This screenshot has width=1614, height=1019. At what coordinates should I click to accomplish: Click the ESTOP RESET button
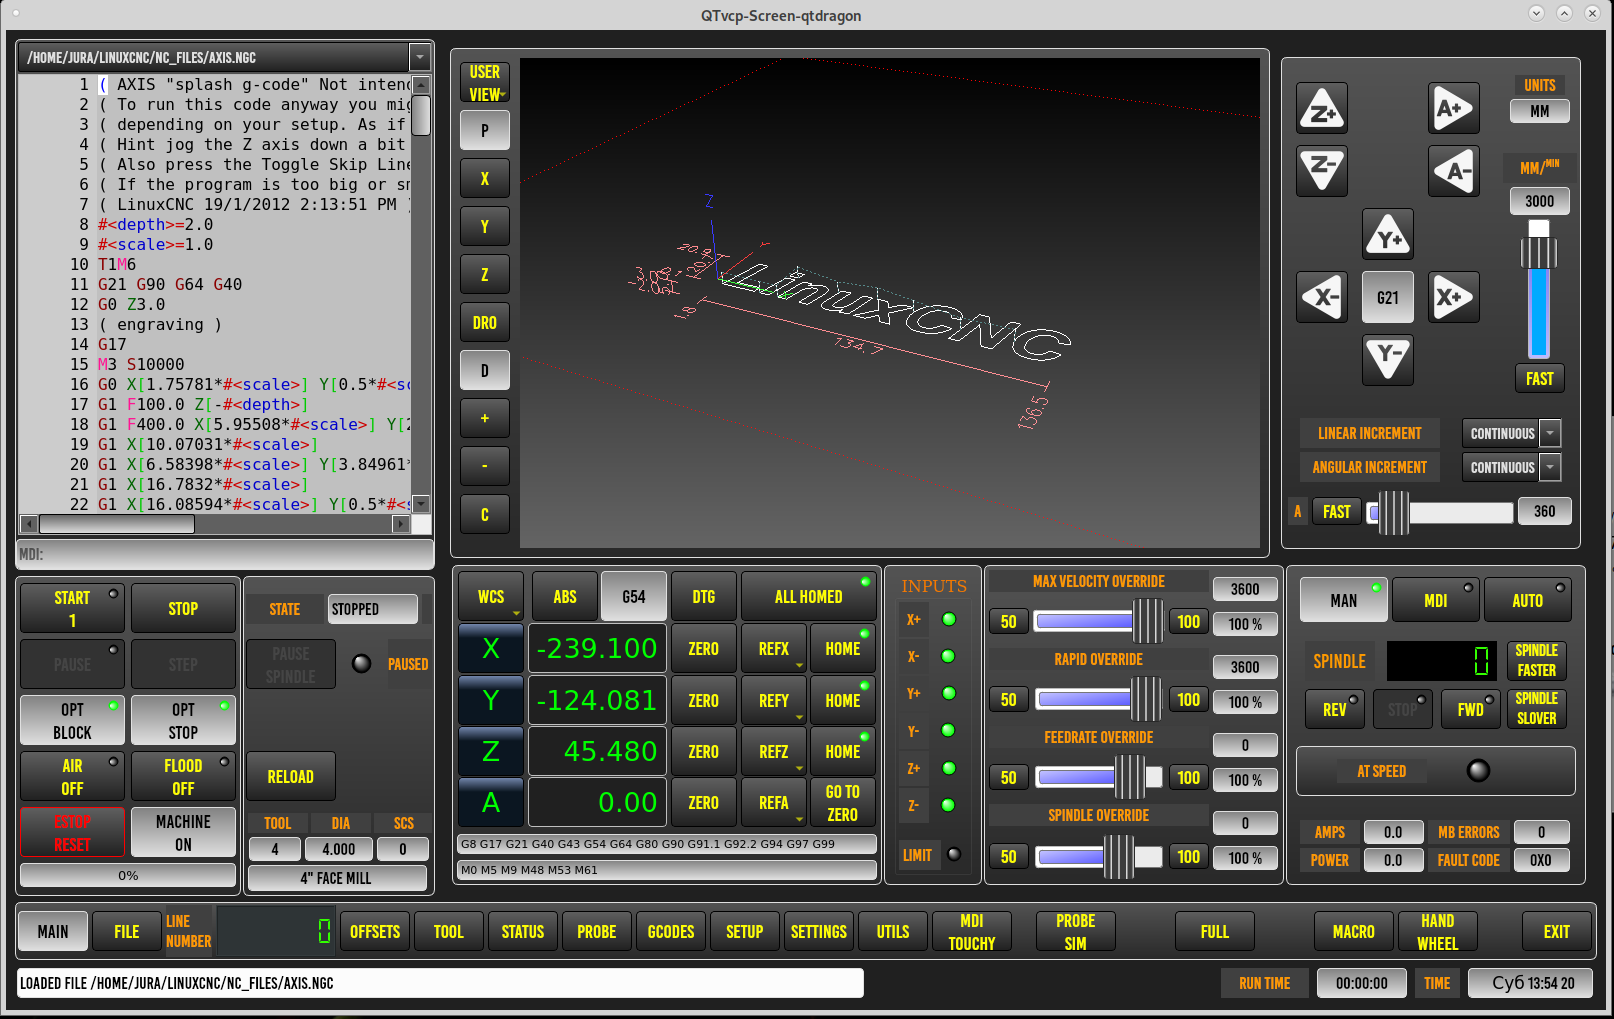coord(72,832)
